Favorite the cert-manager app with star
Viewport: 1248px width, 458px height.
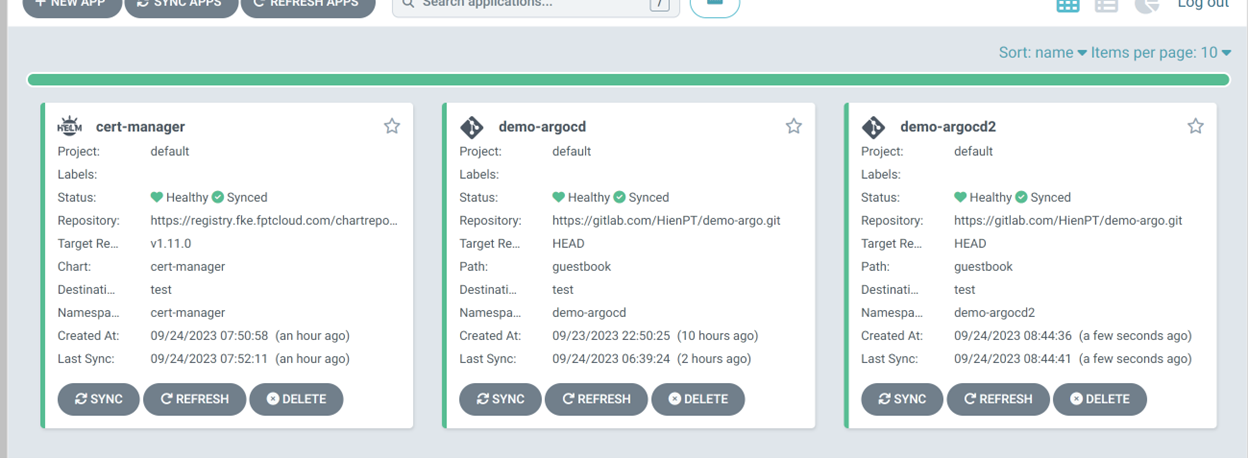click(x=392, y=126)
